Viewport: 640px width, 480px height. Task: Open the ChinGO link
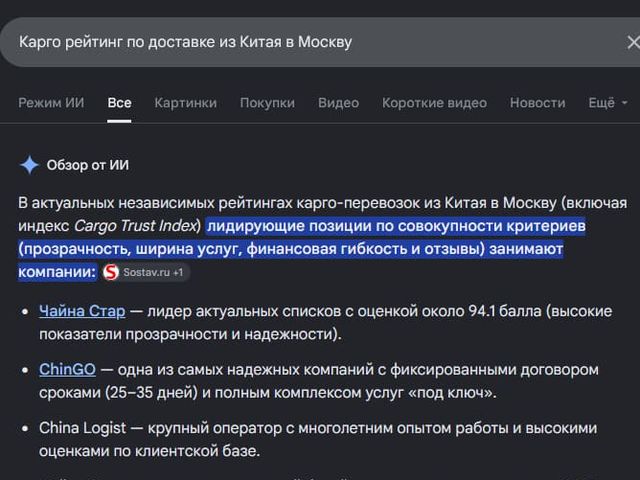[67, 370]
